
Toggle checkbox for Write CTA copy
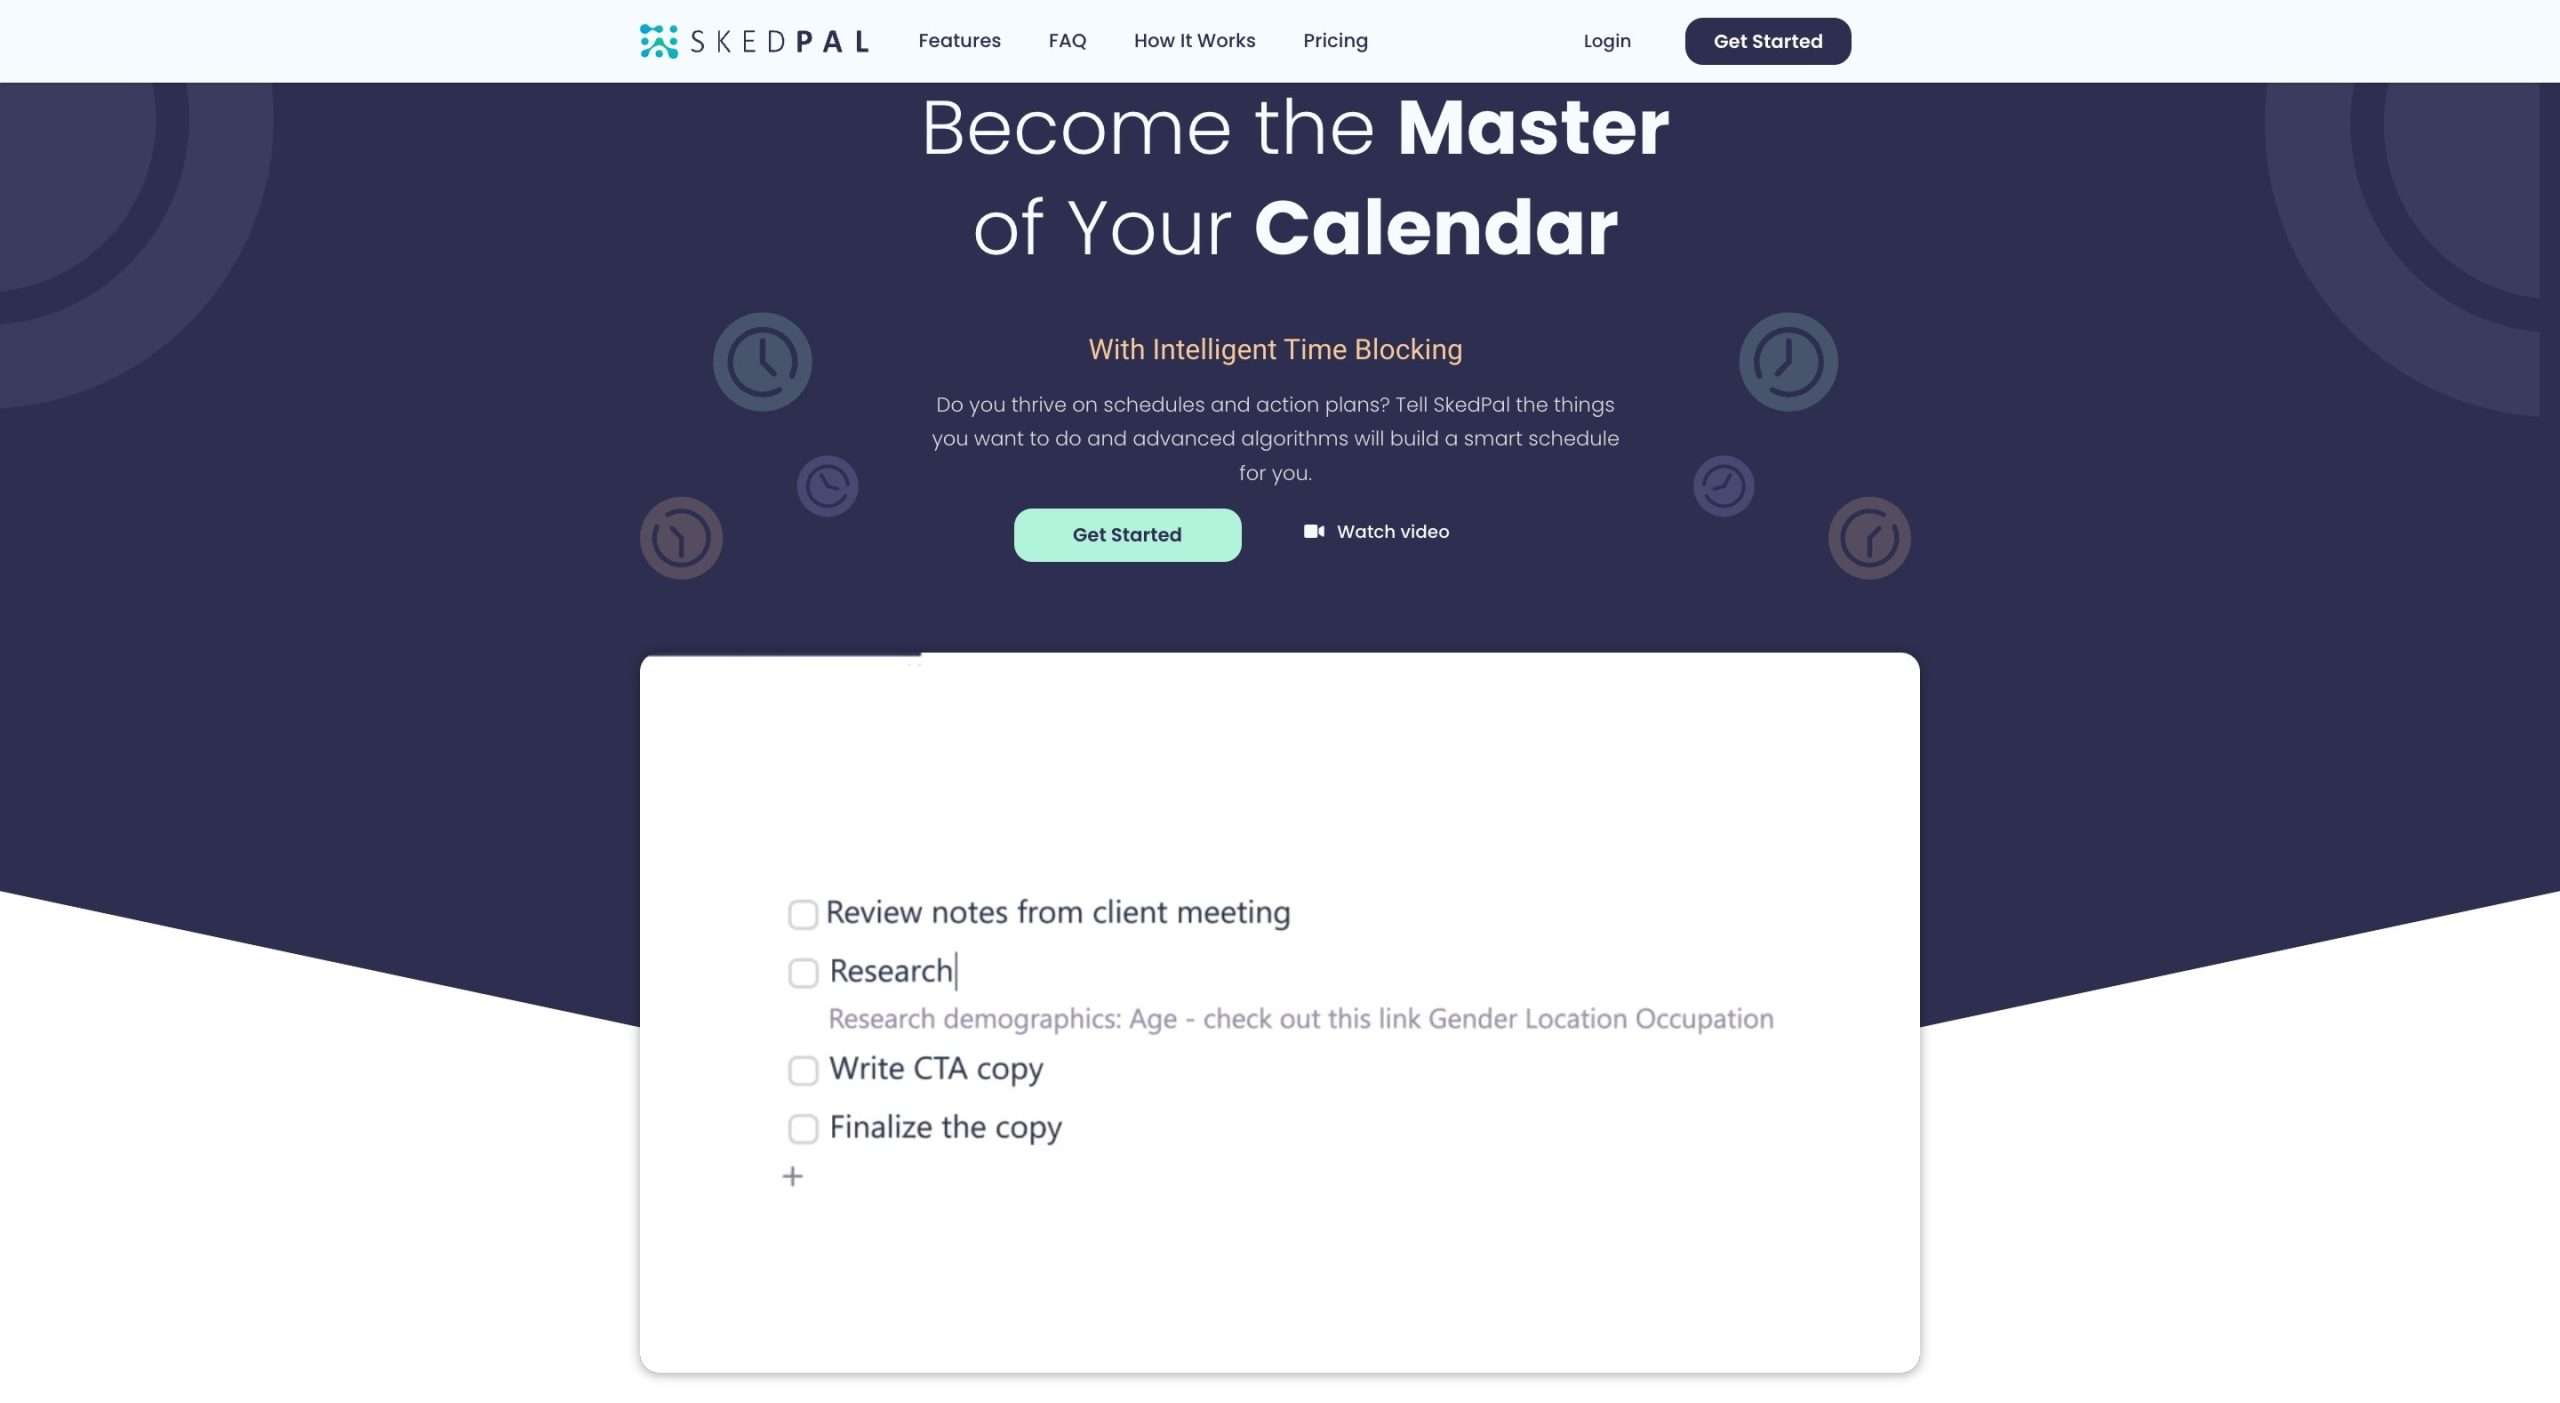(802, 1070)
